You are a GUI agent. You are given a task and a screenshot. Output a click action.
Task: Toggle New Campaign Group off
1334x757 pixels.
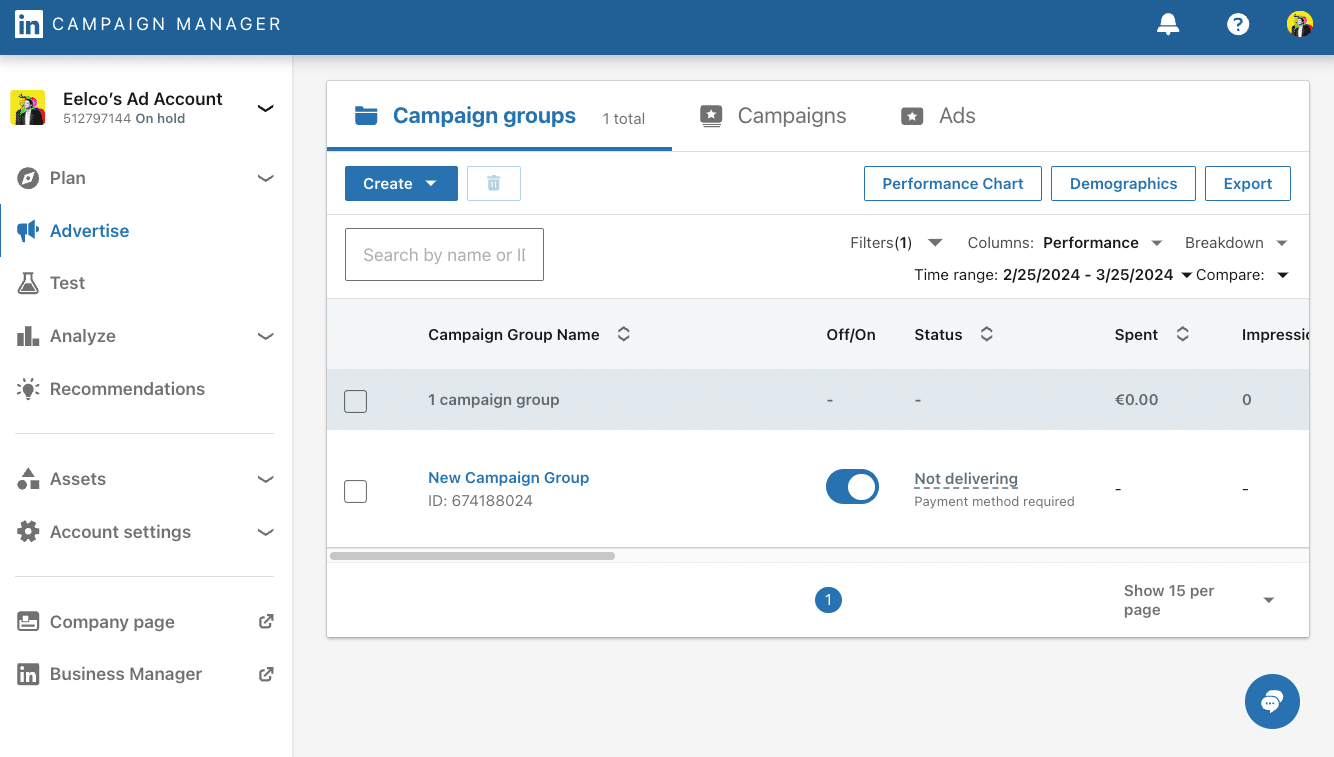pyautogui.click(x=852, y=487)
